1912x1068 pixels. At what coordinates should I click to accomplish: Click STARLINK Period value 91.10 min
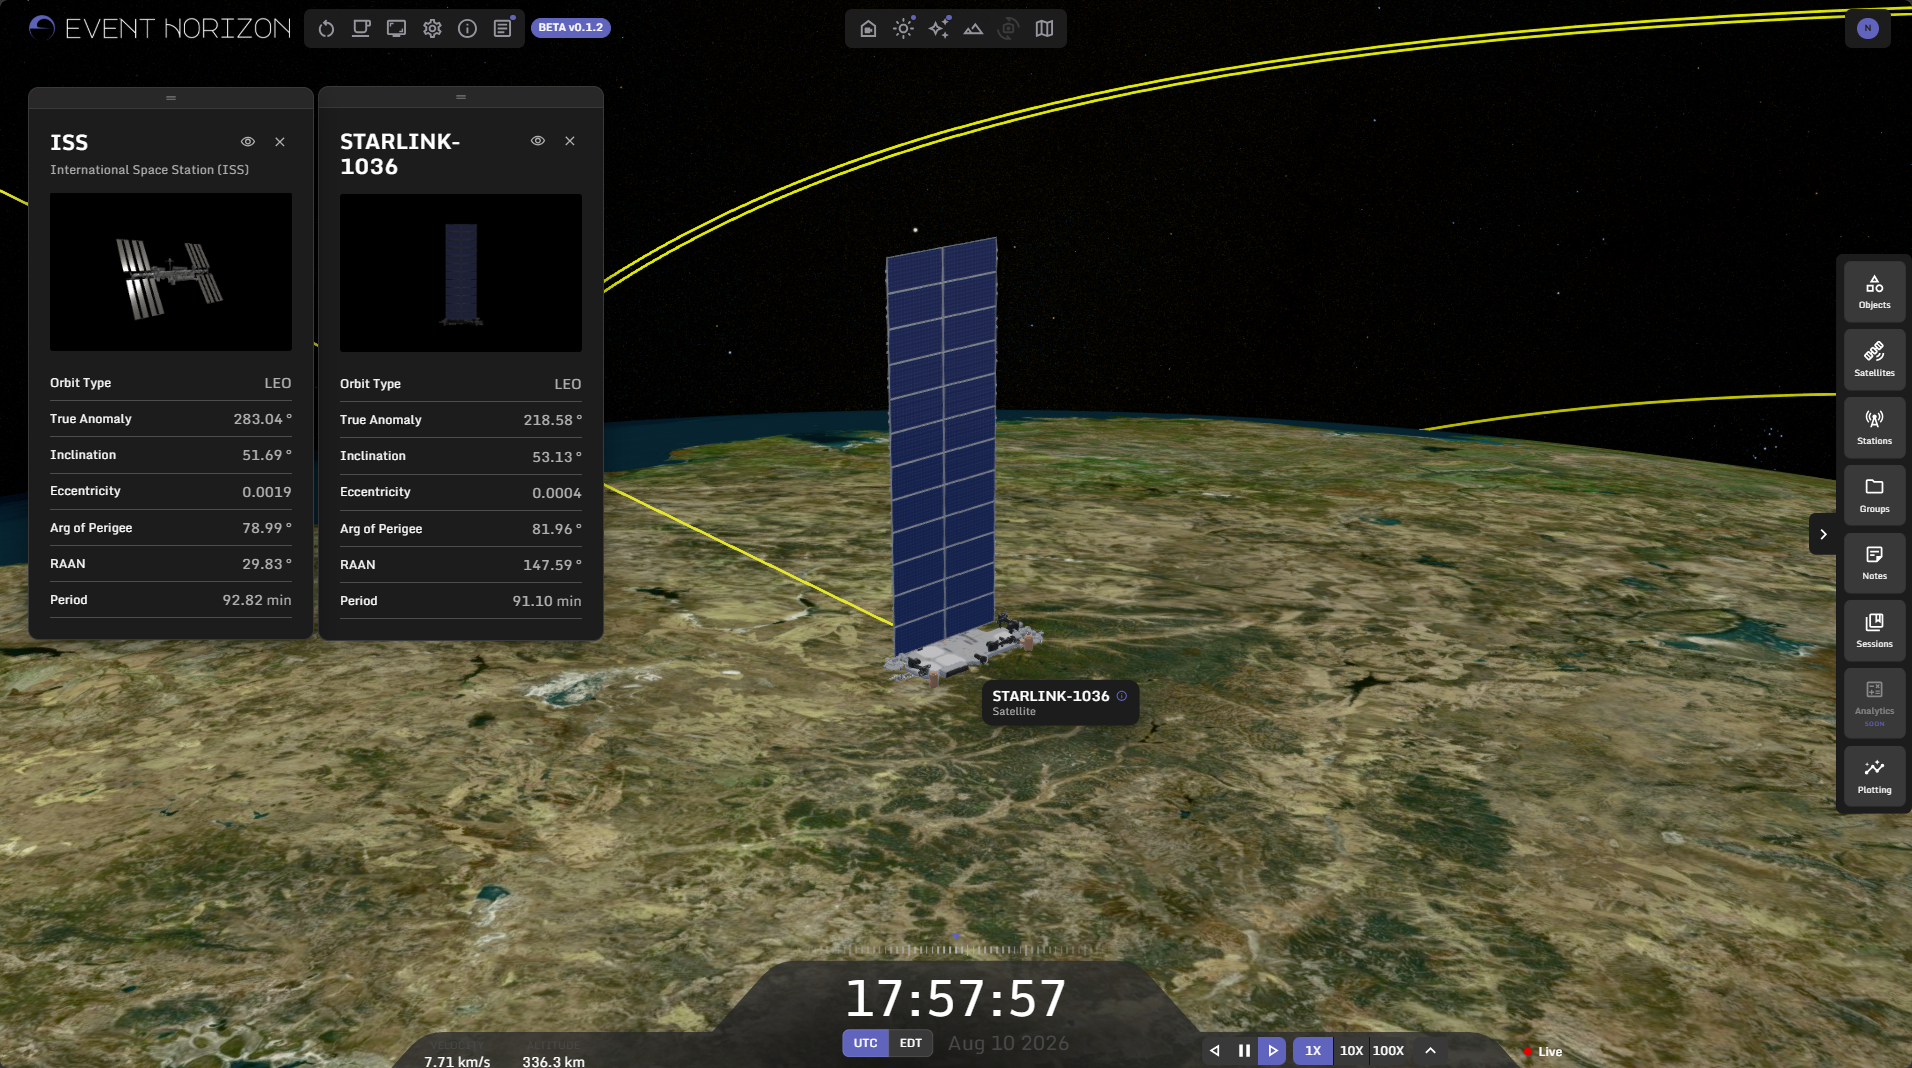point(547,601)
